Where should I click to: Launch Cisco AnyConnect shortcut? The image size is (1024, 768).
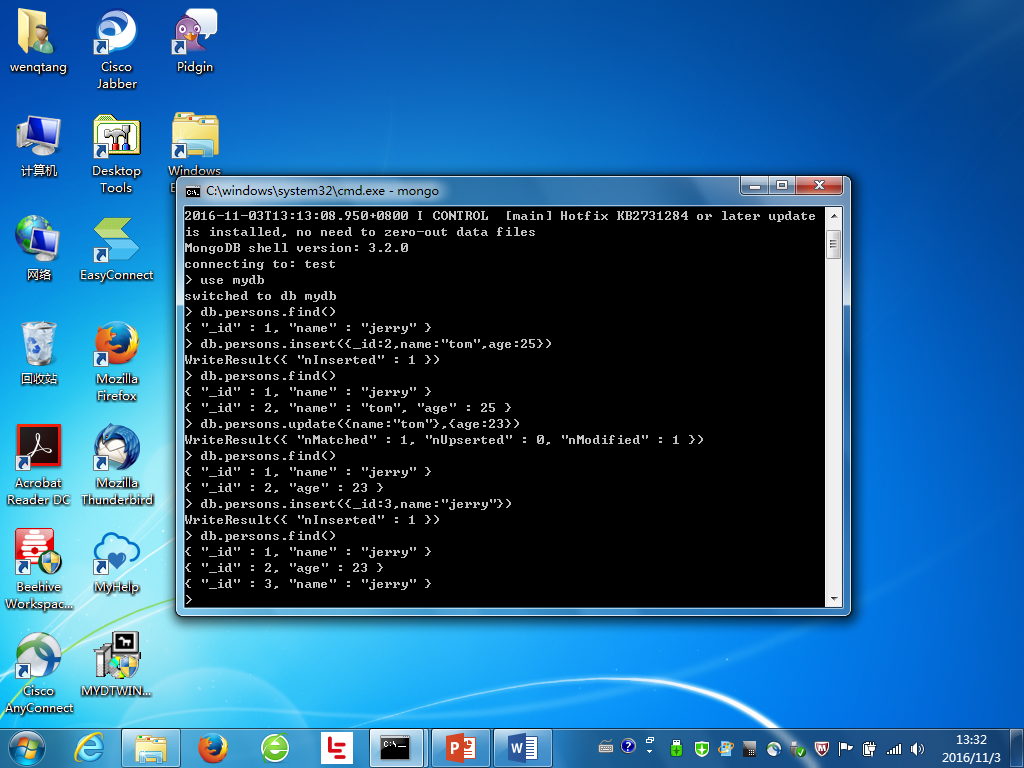[x=38, y=673]
